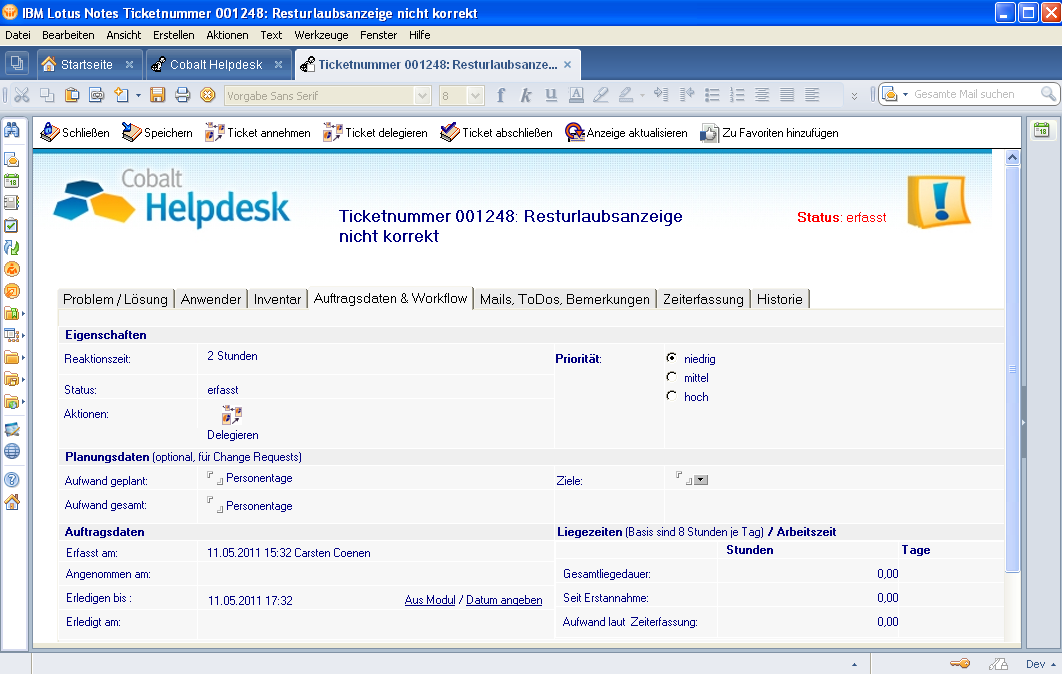The height and width of the screenshot is (674, 1062).
Task: Switch to the Historie tab
Action: pos(780,299)
